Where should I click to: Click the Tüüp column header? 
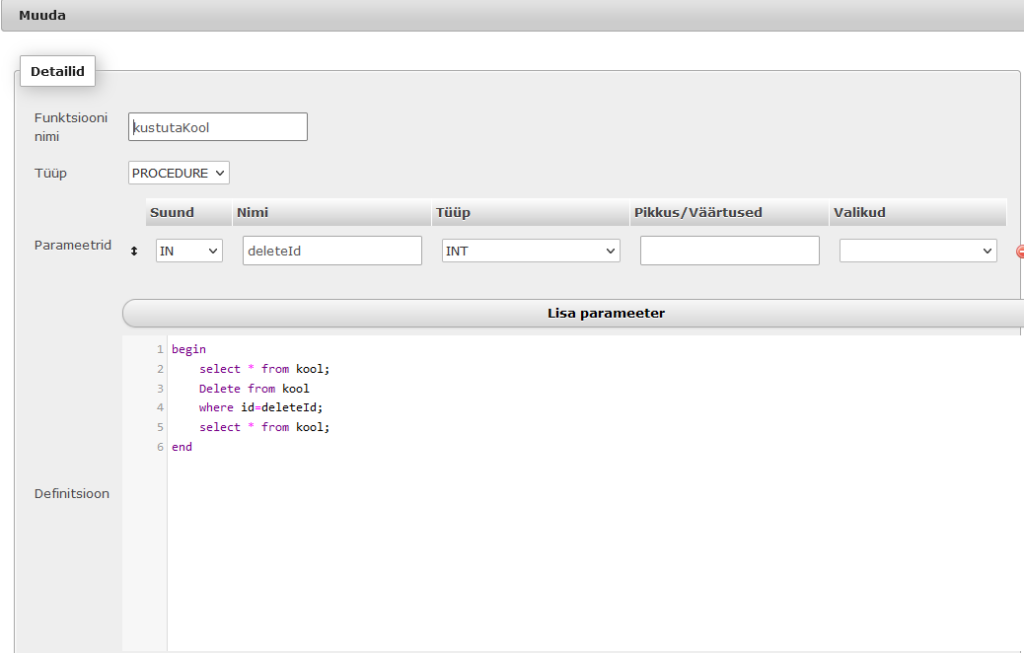530,212
